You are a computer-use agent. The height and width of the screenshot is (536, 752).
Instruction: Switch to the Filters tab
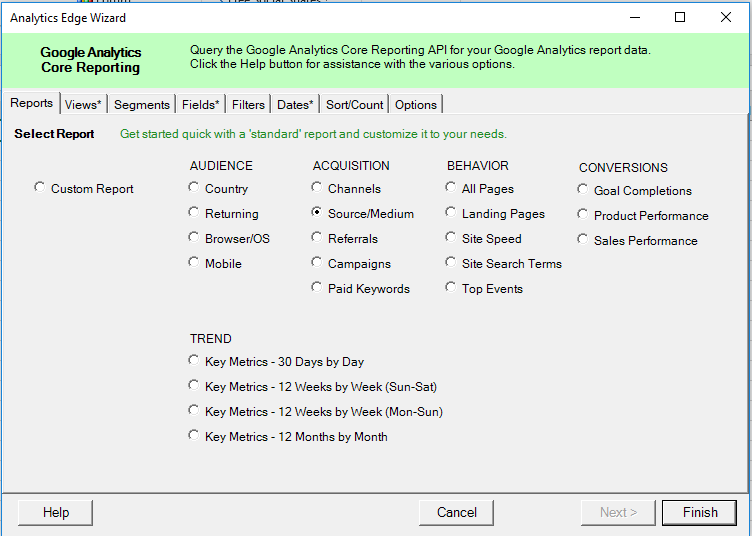click(x=248, y=105)
